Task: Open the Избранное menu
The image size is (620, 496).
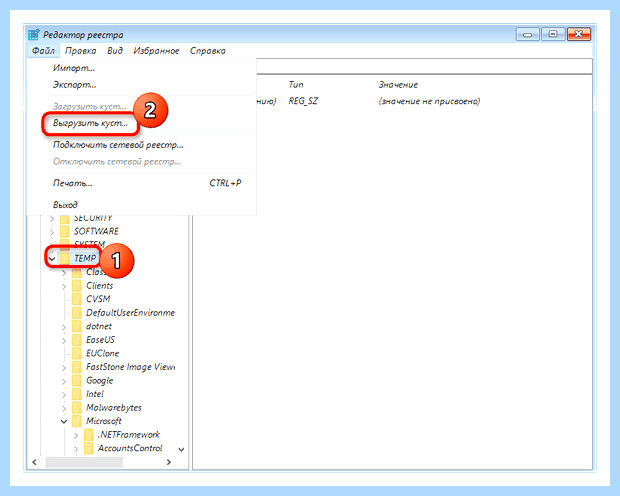Action: coord(156,51)
